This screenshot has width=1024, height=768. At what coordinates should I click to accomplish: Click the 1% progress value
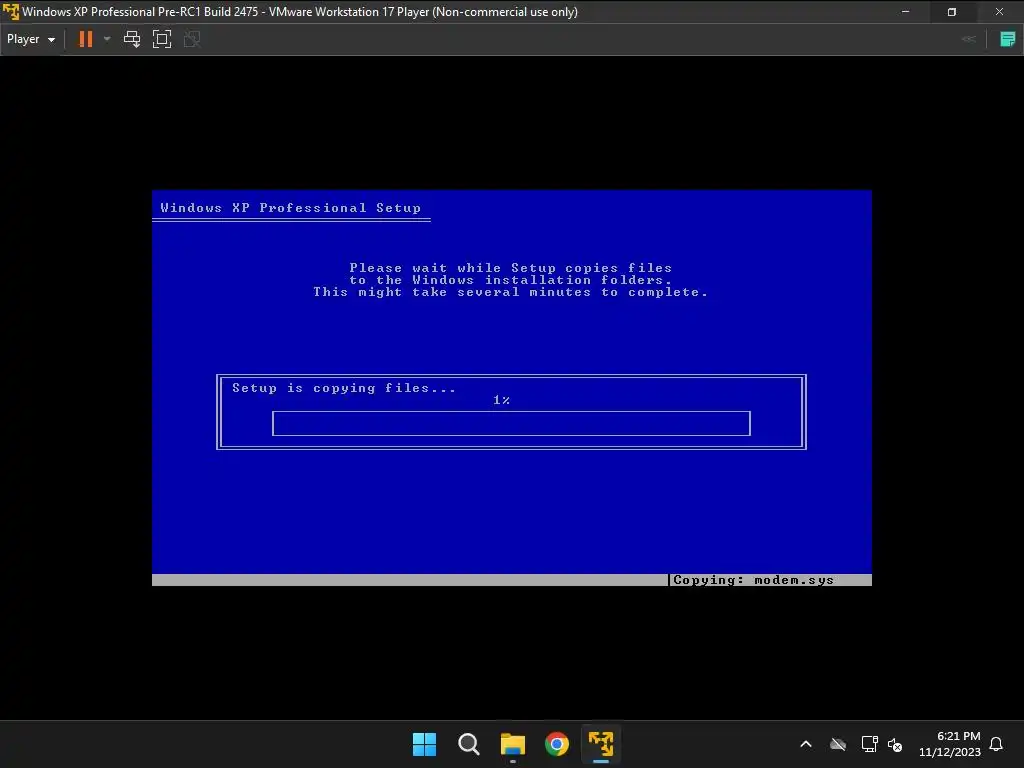pos(502,400)
